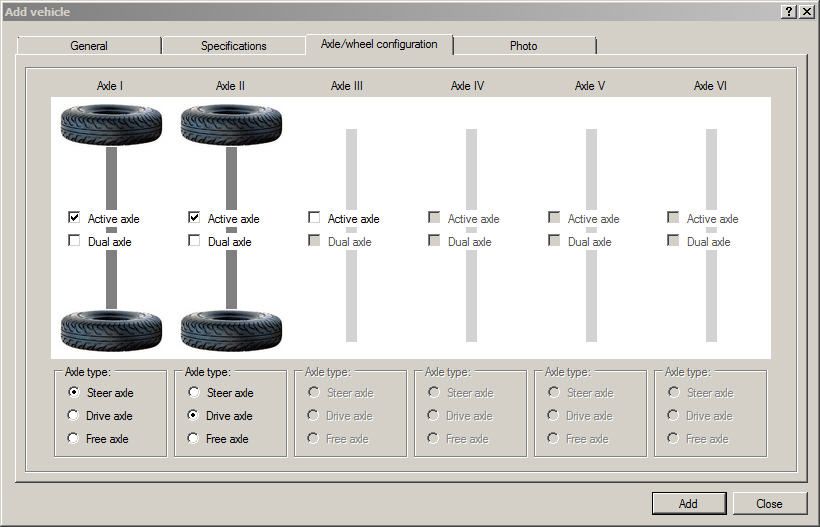Click the bottom tire of Axle I

pyautogui.click(x=111, y=330)
